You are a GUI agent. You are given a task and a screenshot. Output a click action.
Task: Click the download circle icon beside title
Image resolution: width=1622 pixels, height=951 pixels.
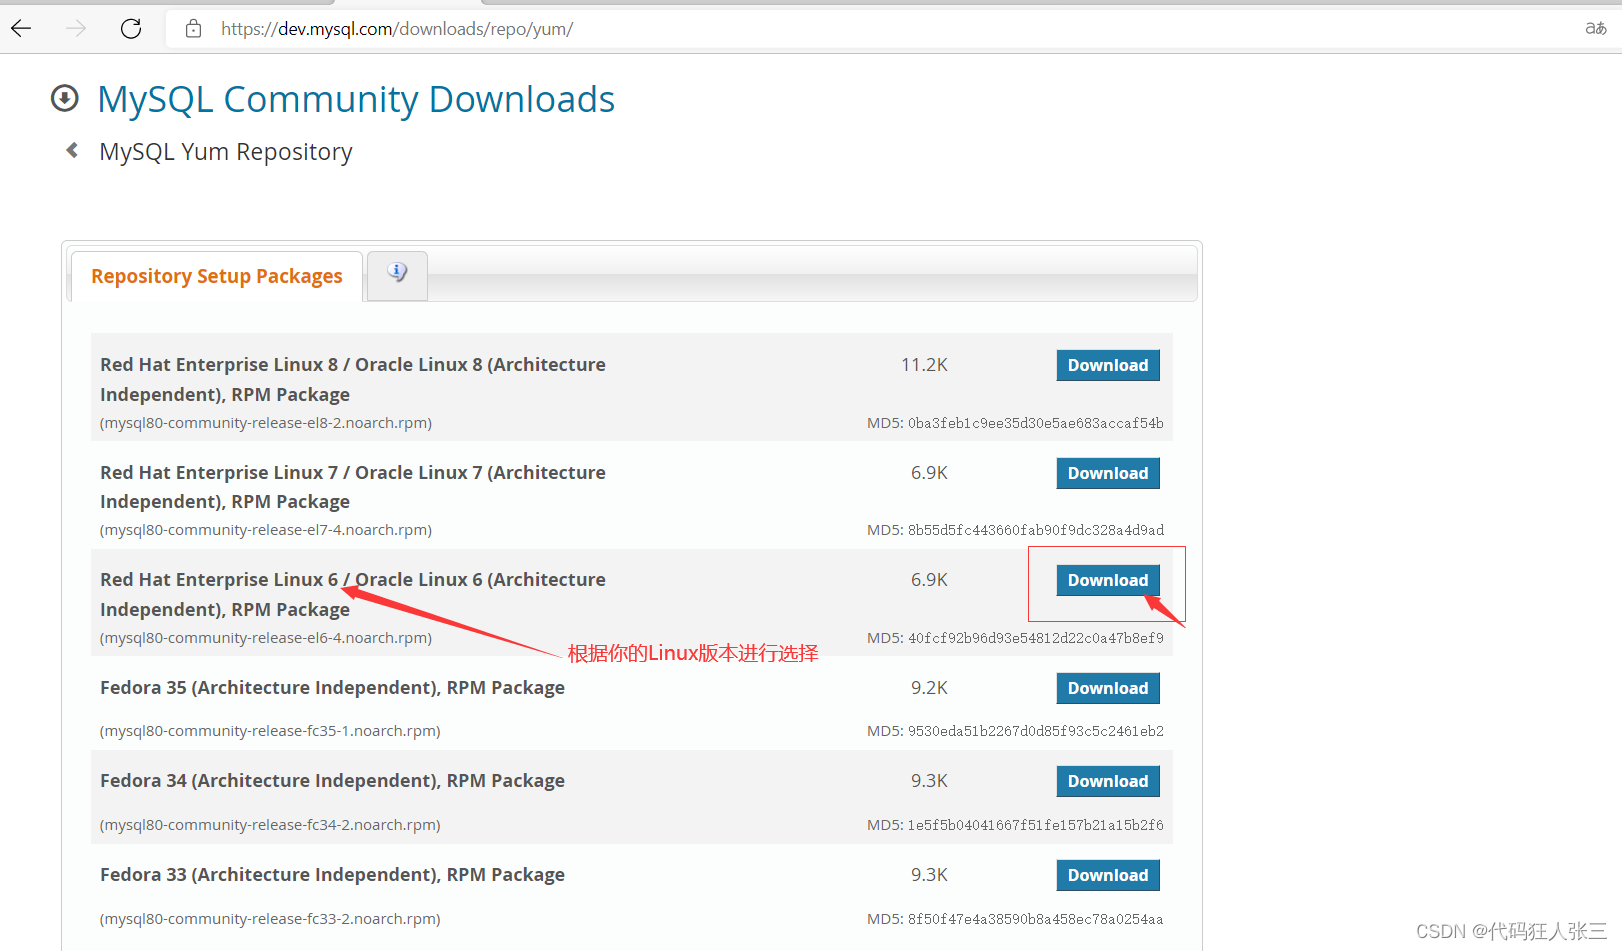coord(65,98)
